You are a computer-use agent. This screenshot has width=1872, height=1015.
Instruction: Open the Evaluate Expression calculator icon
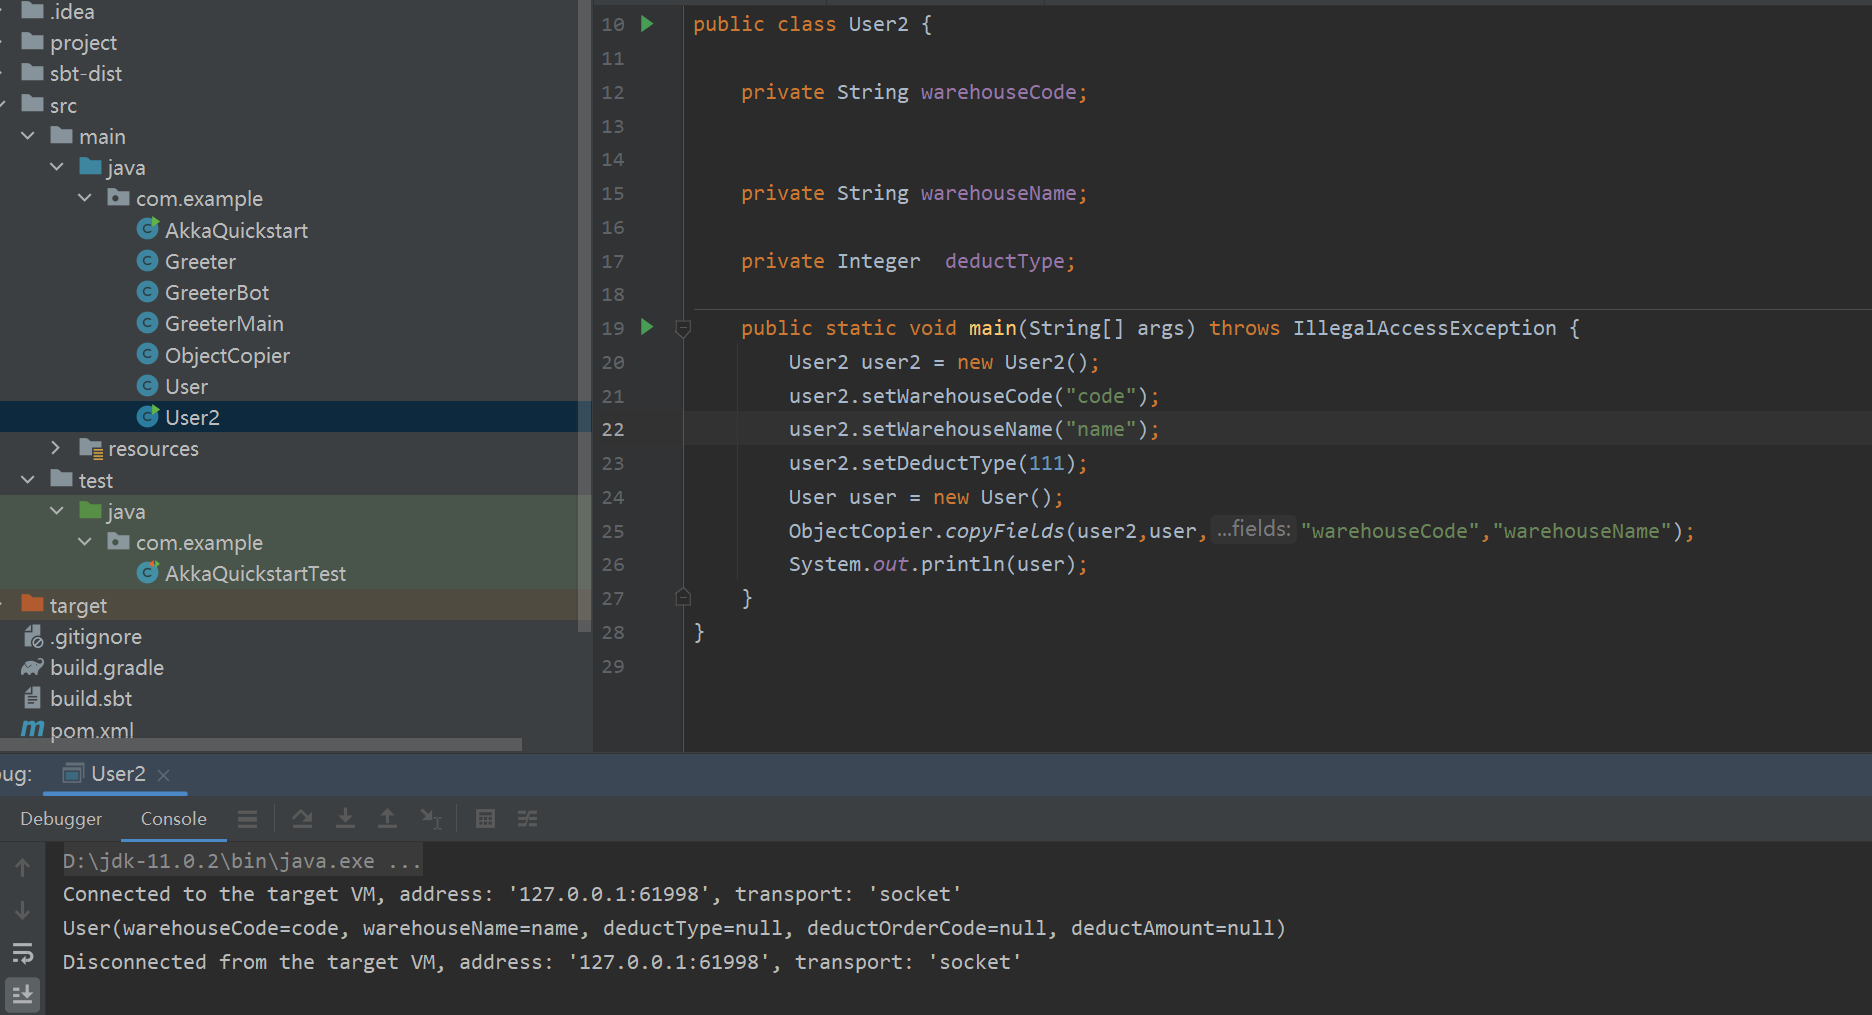485,819
